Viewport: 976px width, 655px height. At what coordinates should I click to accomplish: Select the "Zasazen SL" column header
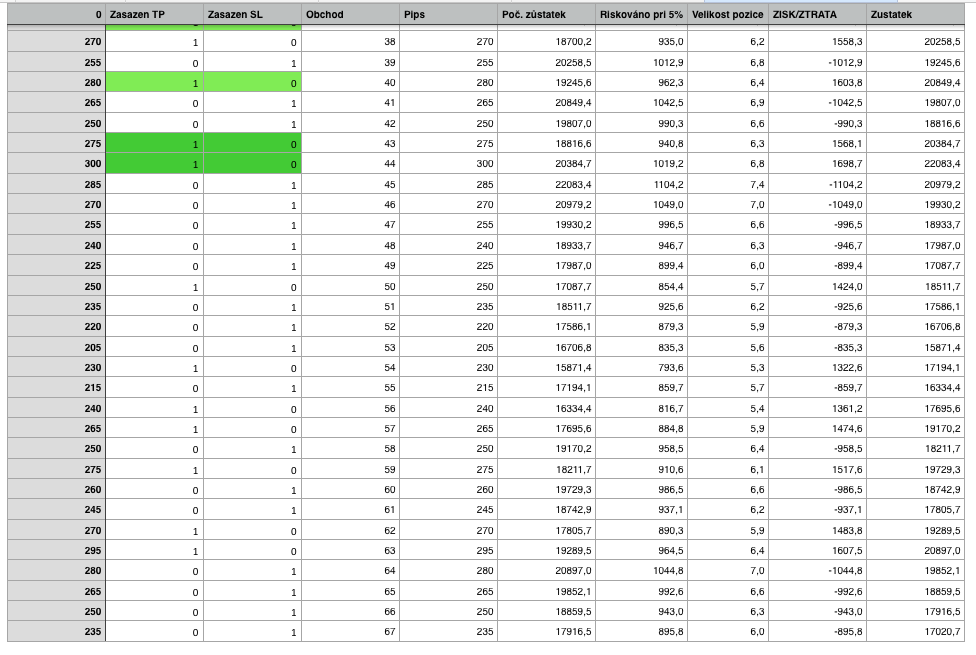tap(252, 14)
